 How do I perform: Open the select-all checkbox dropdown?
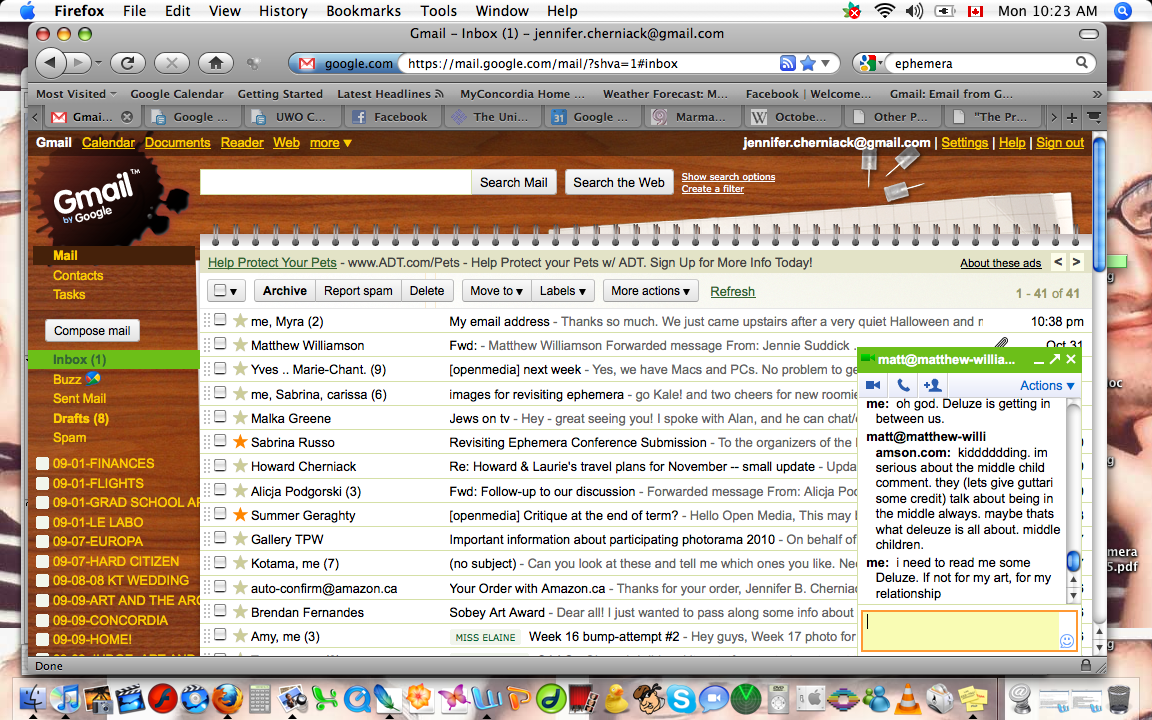point(226,291)
